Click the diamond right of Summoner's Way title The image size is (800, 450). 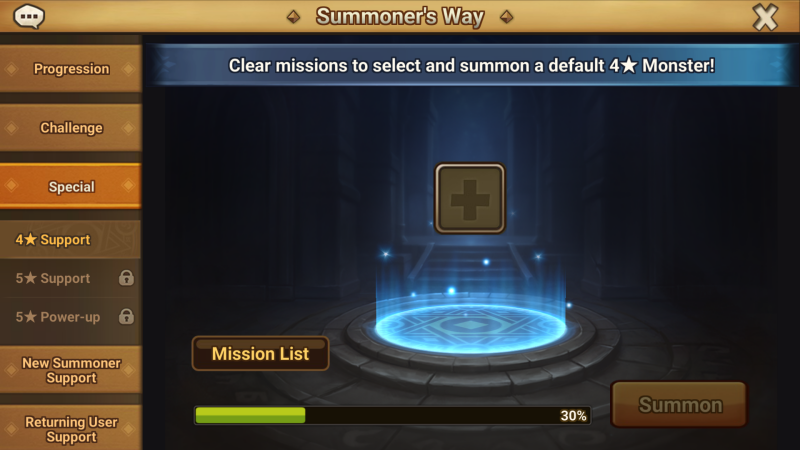pyautogui.click(x=506, y=17)
